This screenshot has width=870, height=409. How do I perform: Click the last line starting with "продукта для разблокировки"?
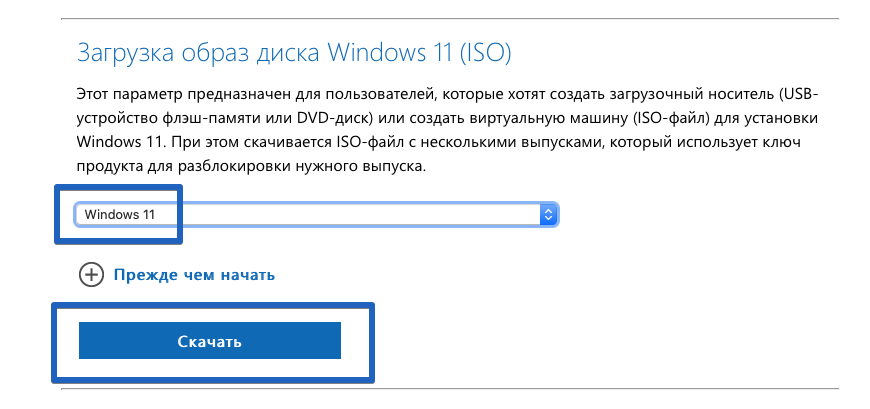[251, 166]
